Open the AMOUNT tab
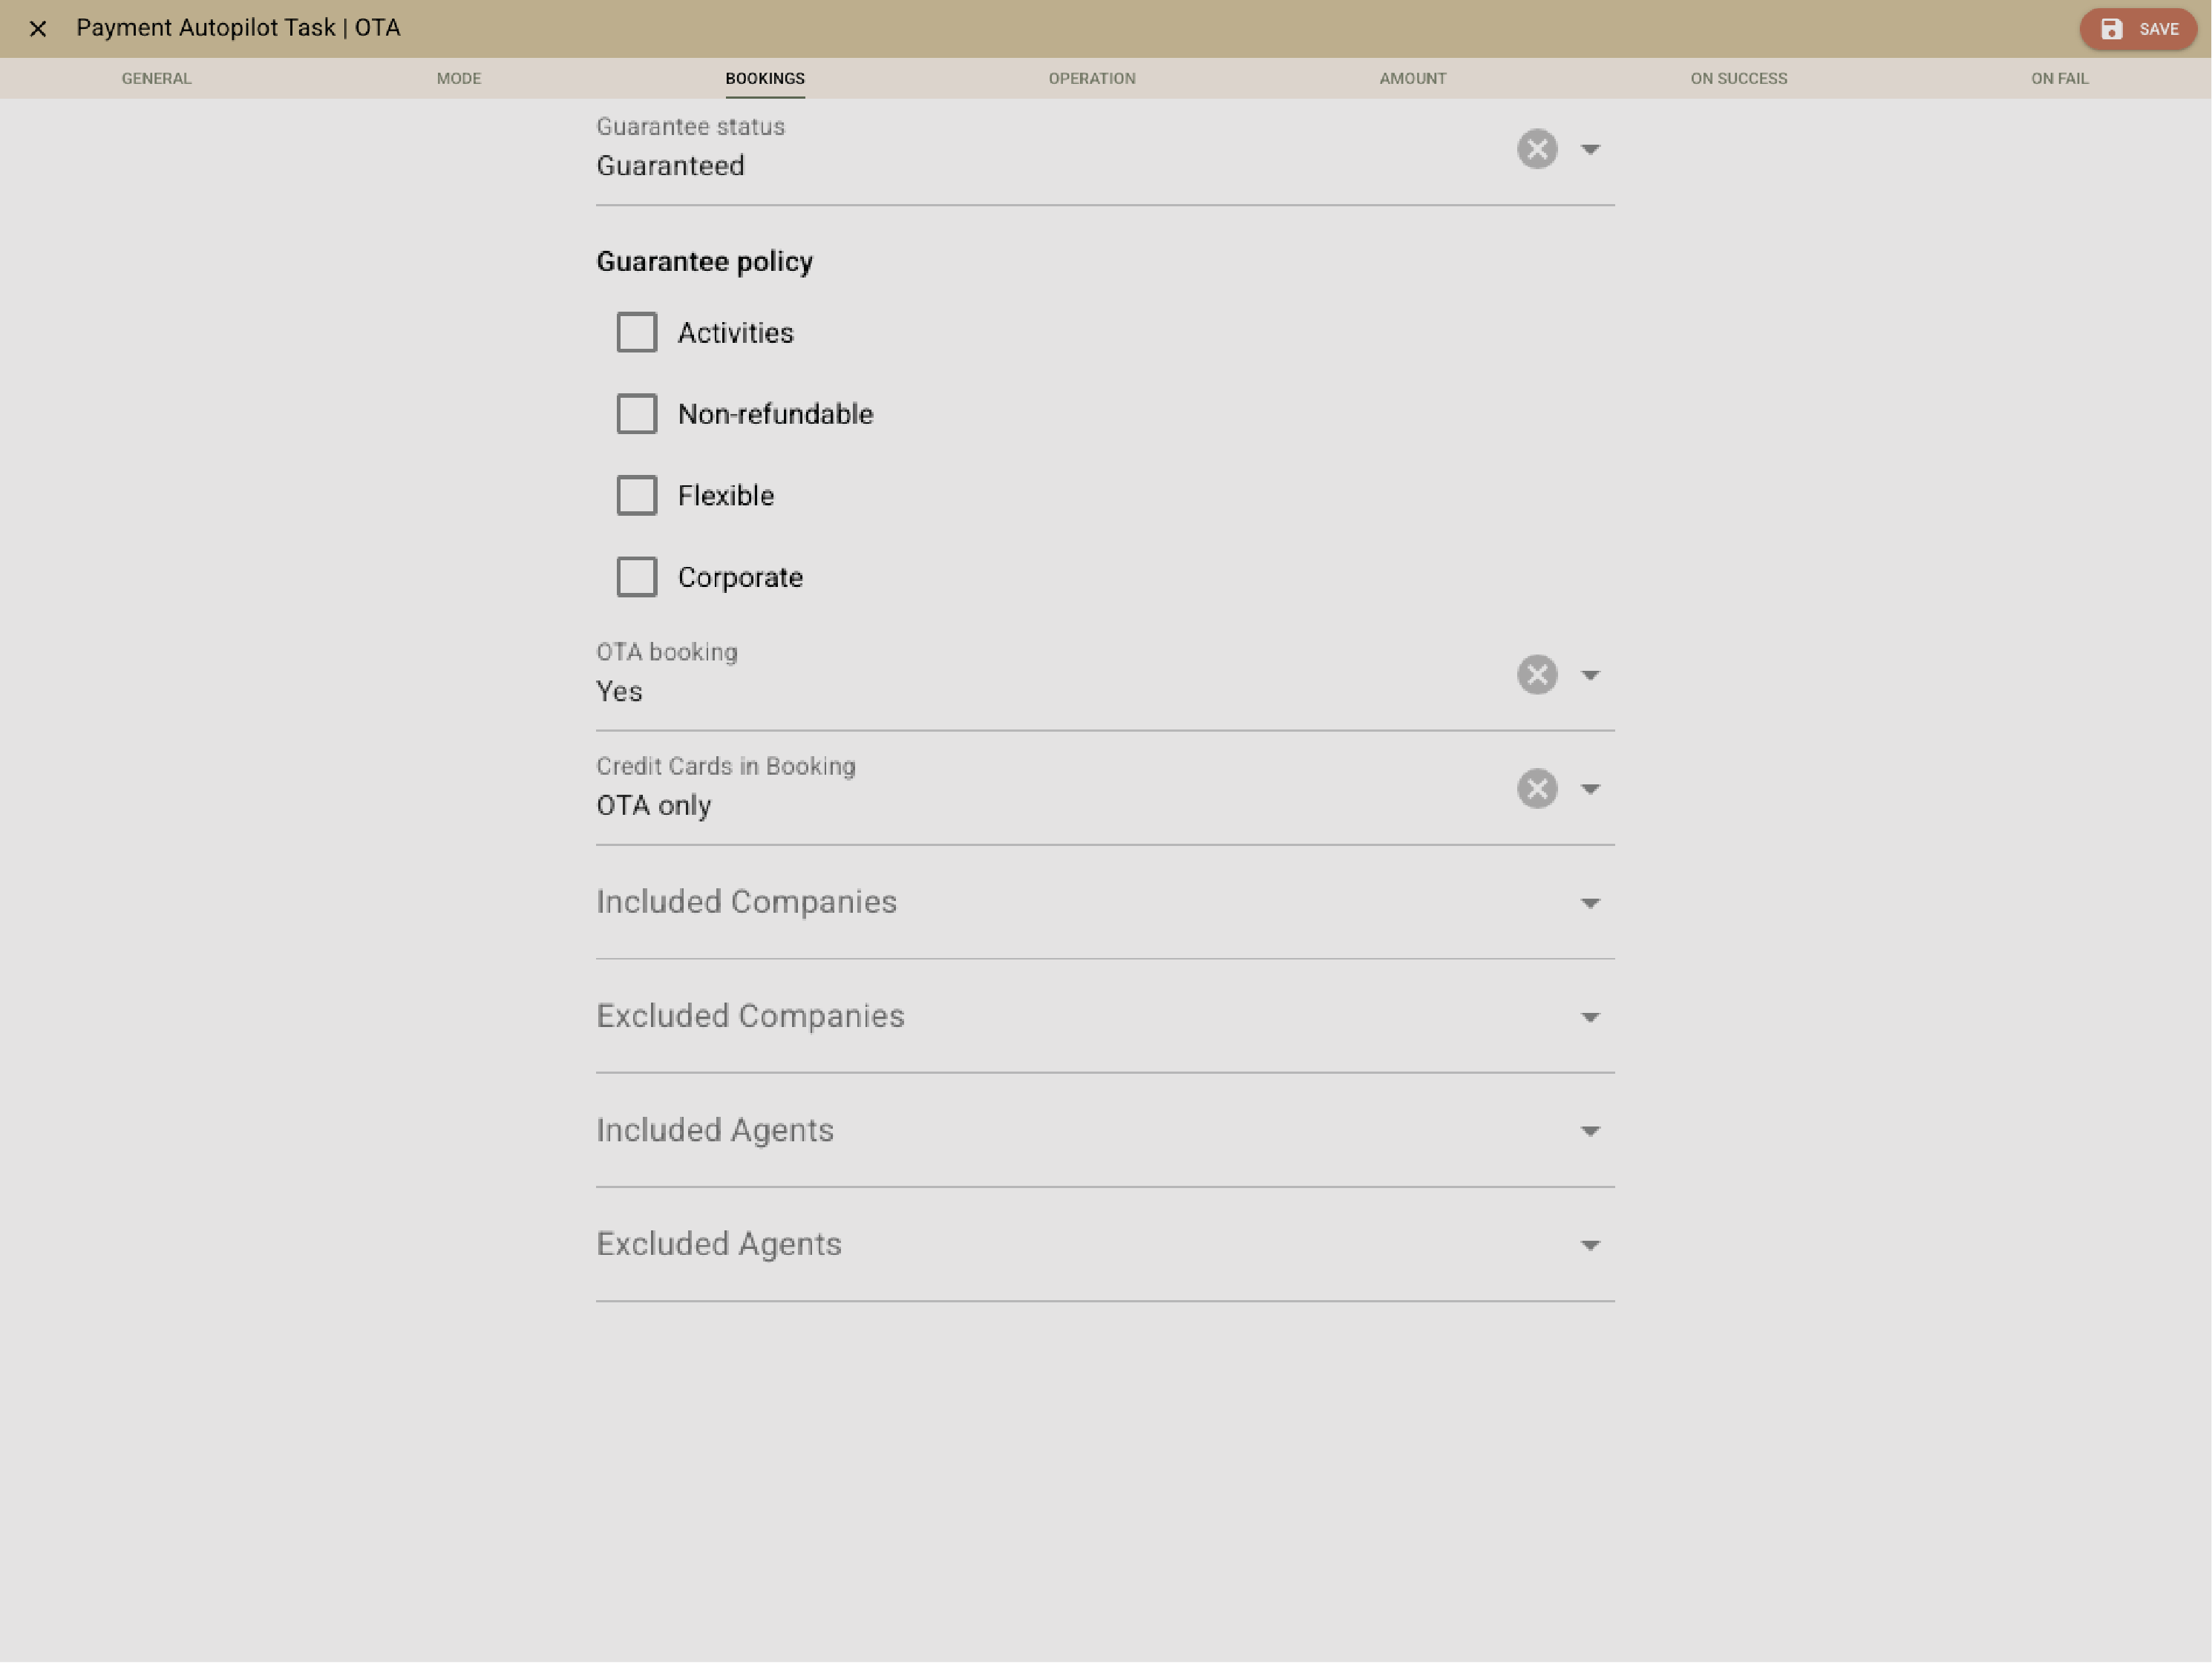The height and width of the screenshot is (1663, 2212). tap(1412, 78)
